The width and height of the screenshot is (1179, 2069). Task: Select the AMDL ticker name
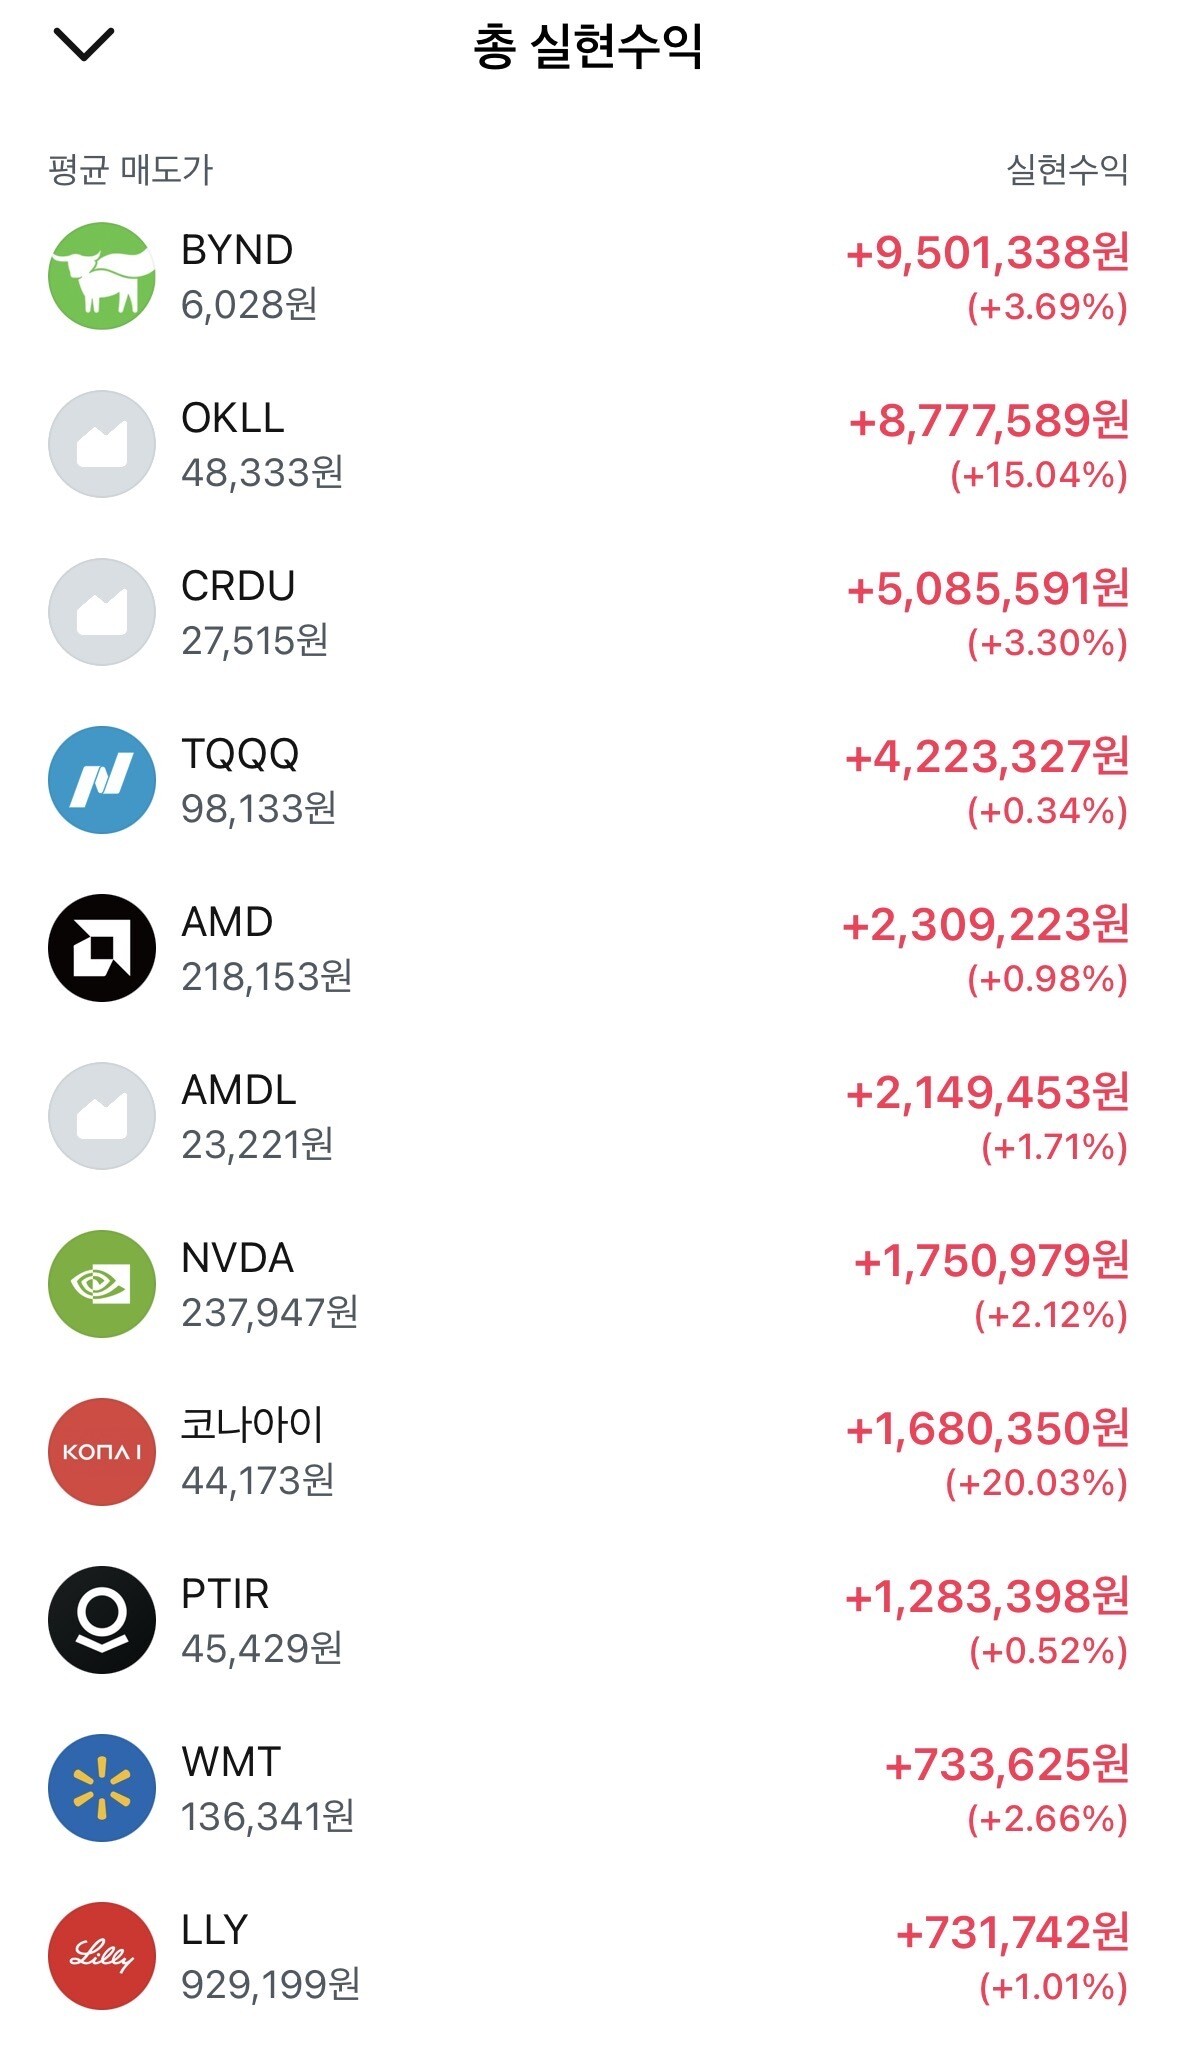(239, 1090)
